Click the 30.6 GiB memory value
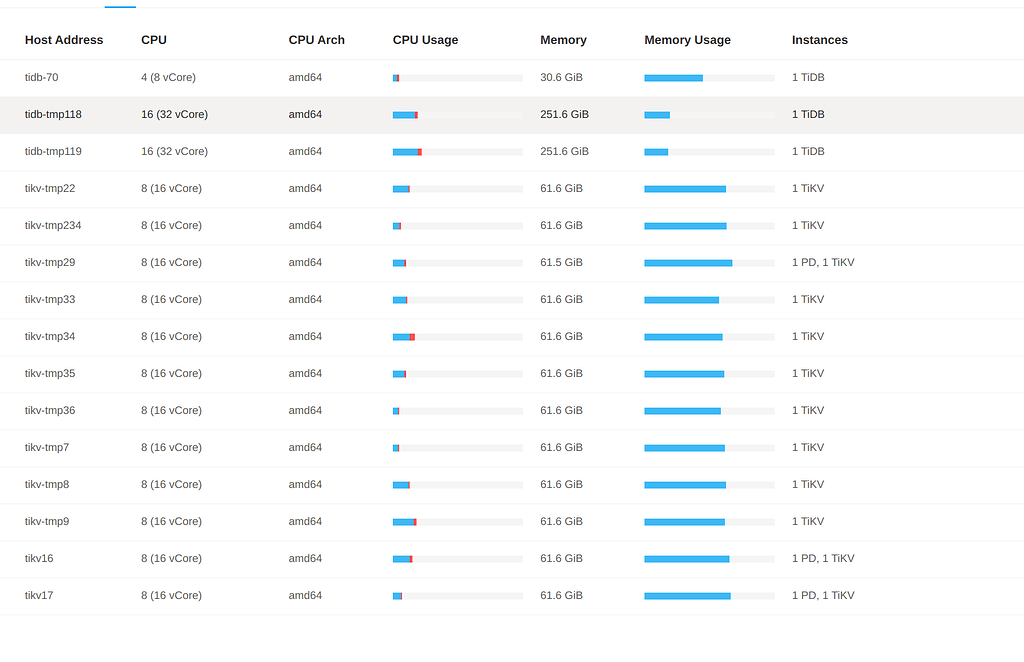The image size is (1024, 662). pos(561,77)
